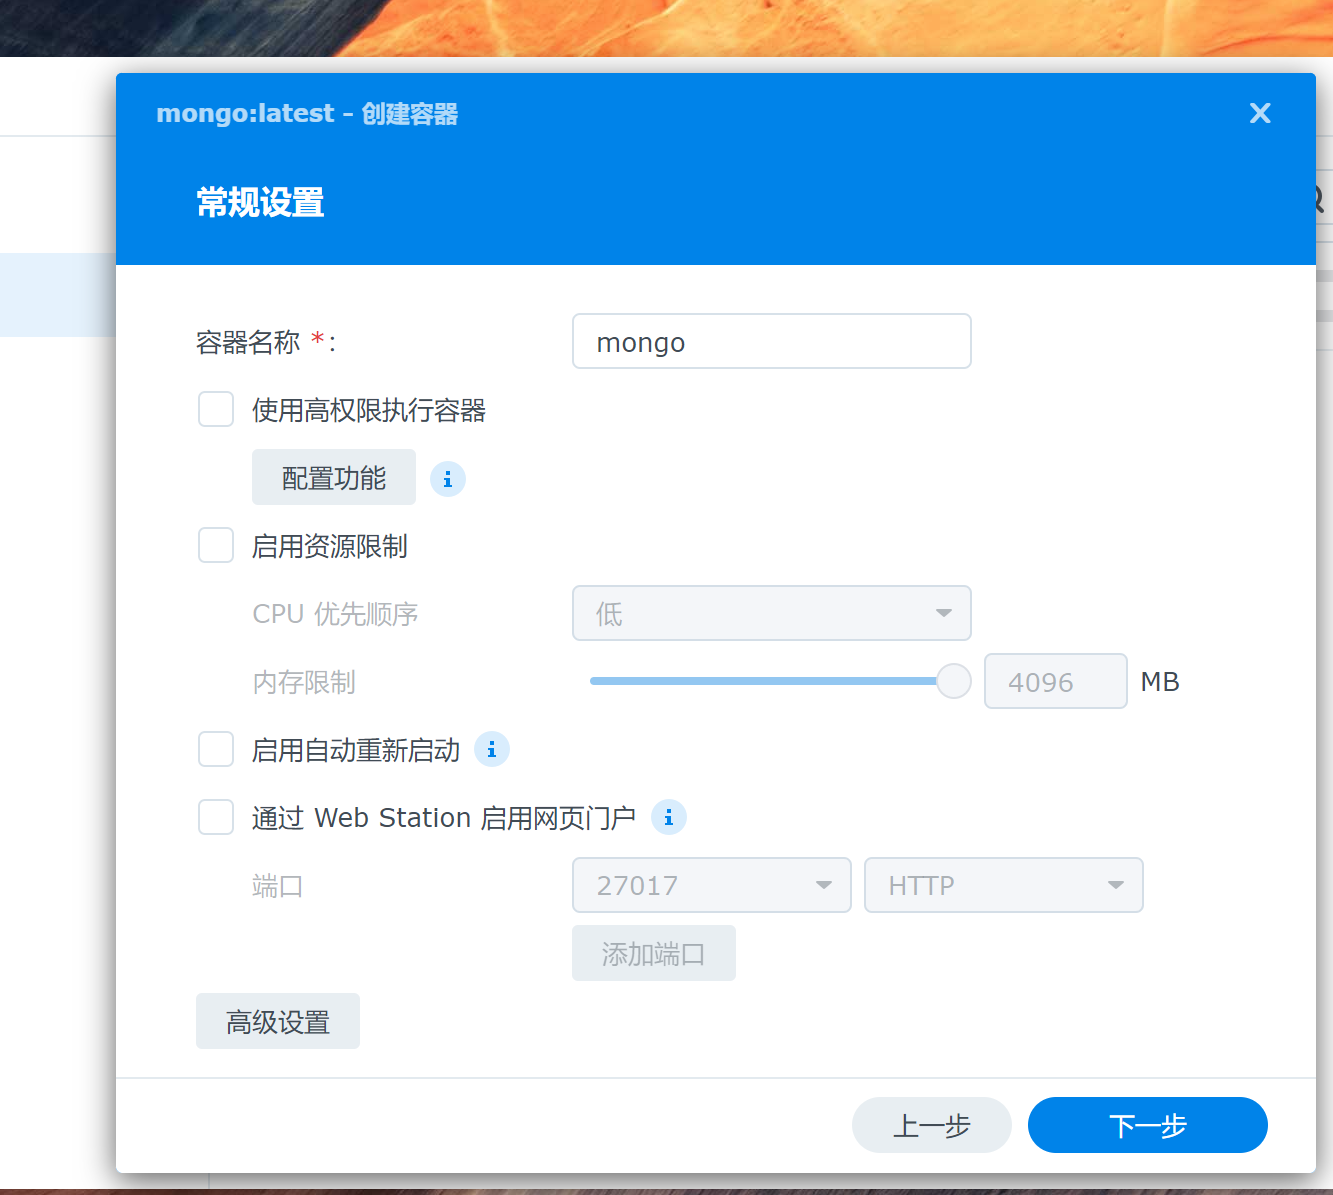
Task: Click the 常规设置 heading text
Action: pyautogui.click(x=260, y=202)
